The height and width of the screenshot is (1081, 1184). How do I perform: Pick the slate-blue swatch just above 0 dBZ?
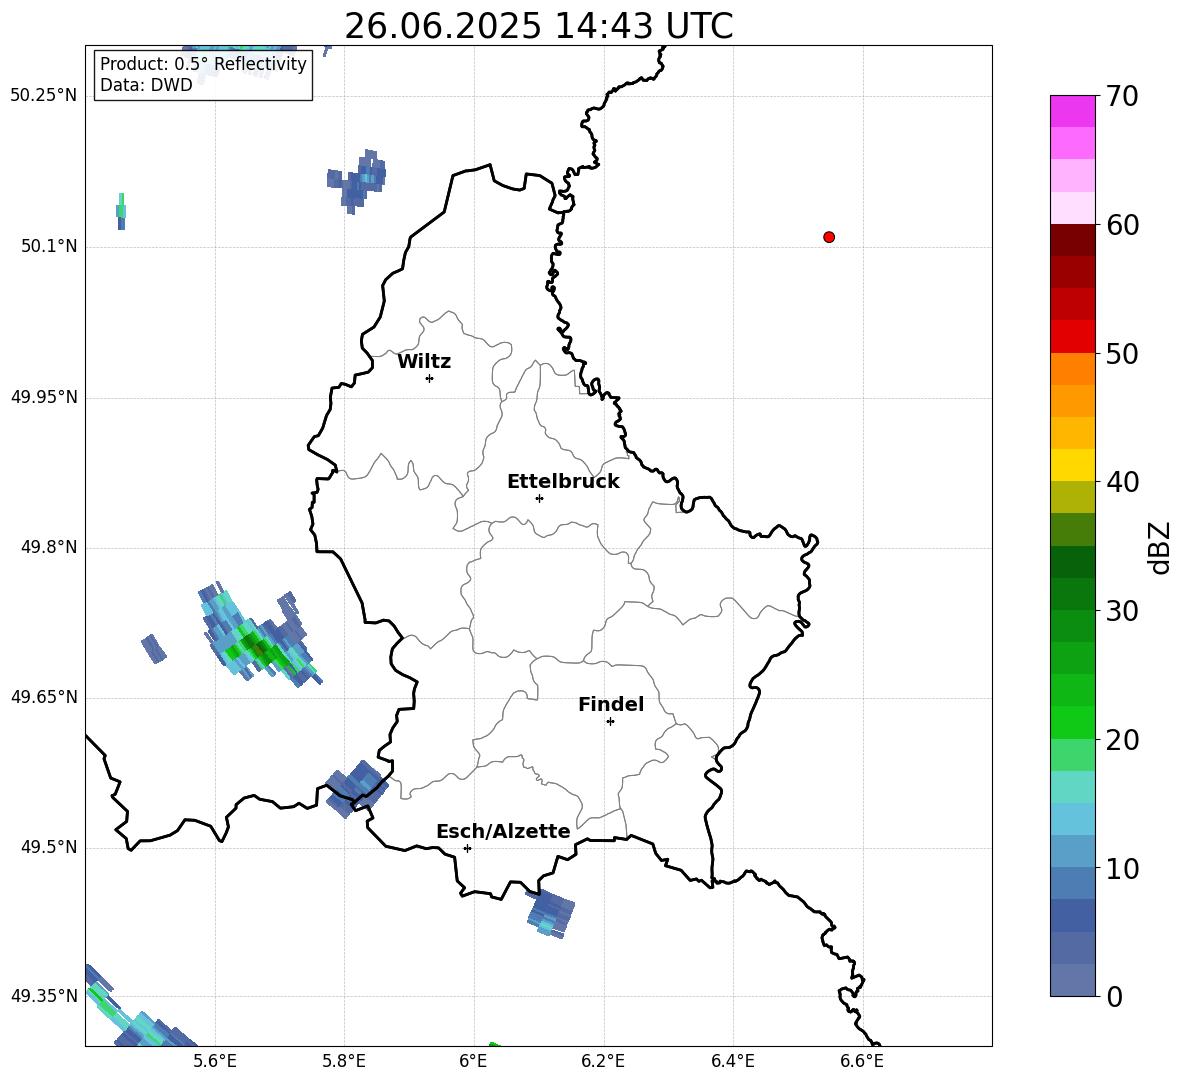coord(1072,980)
